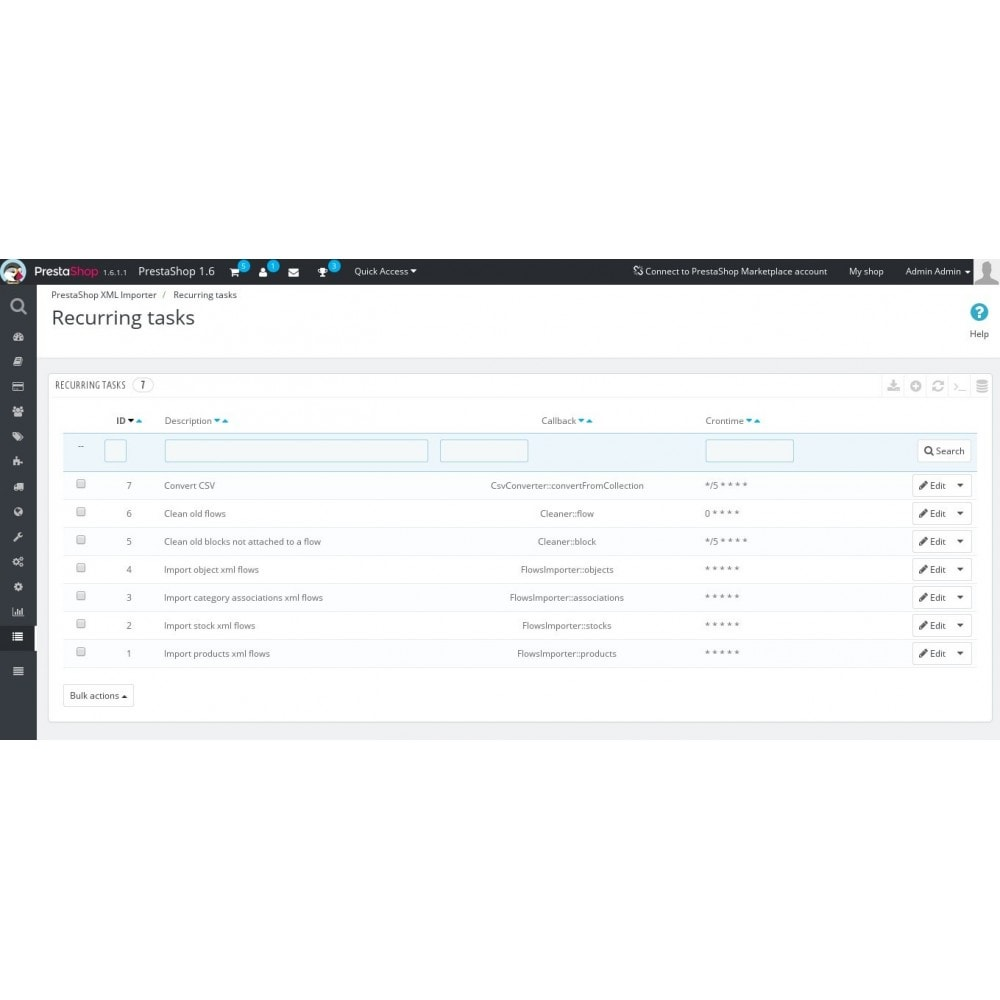This screenshot has width=1000, height=1000.
Task: Edit the Convert CSV task
Action: point(932,486)
